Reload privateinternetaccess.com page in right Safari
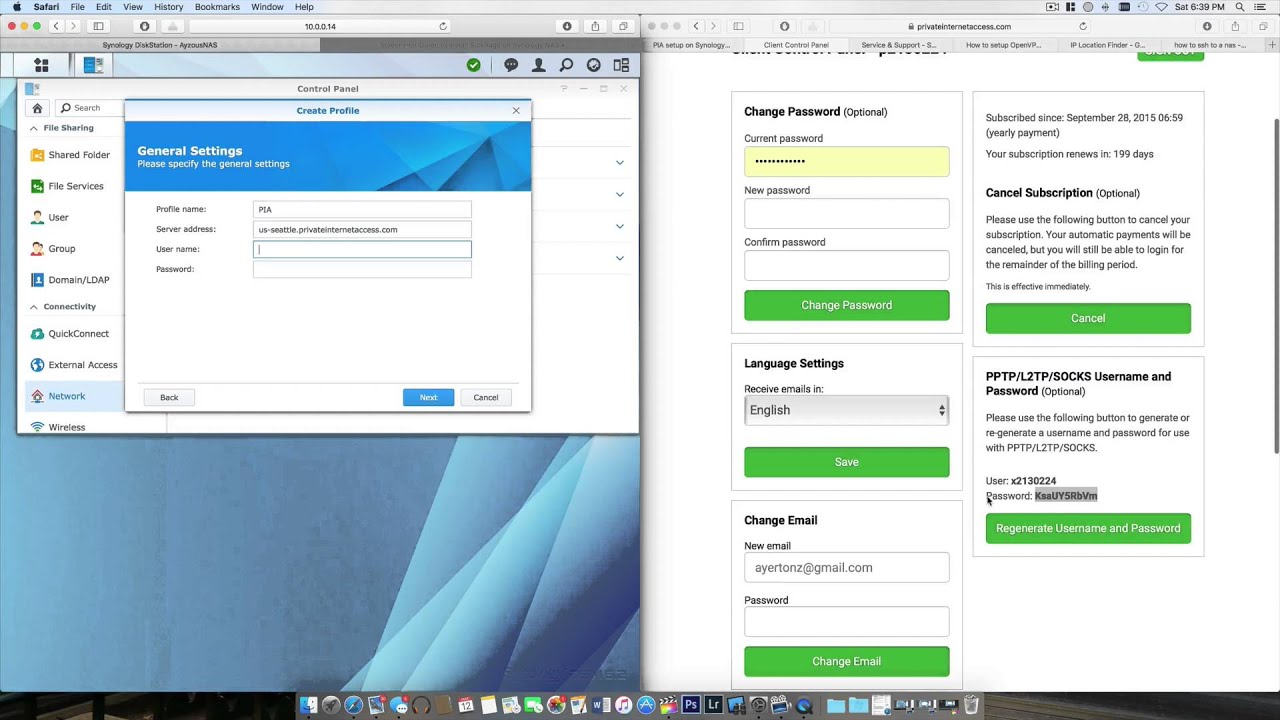 pyautogui.click(x=1082, y=26)
